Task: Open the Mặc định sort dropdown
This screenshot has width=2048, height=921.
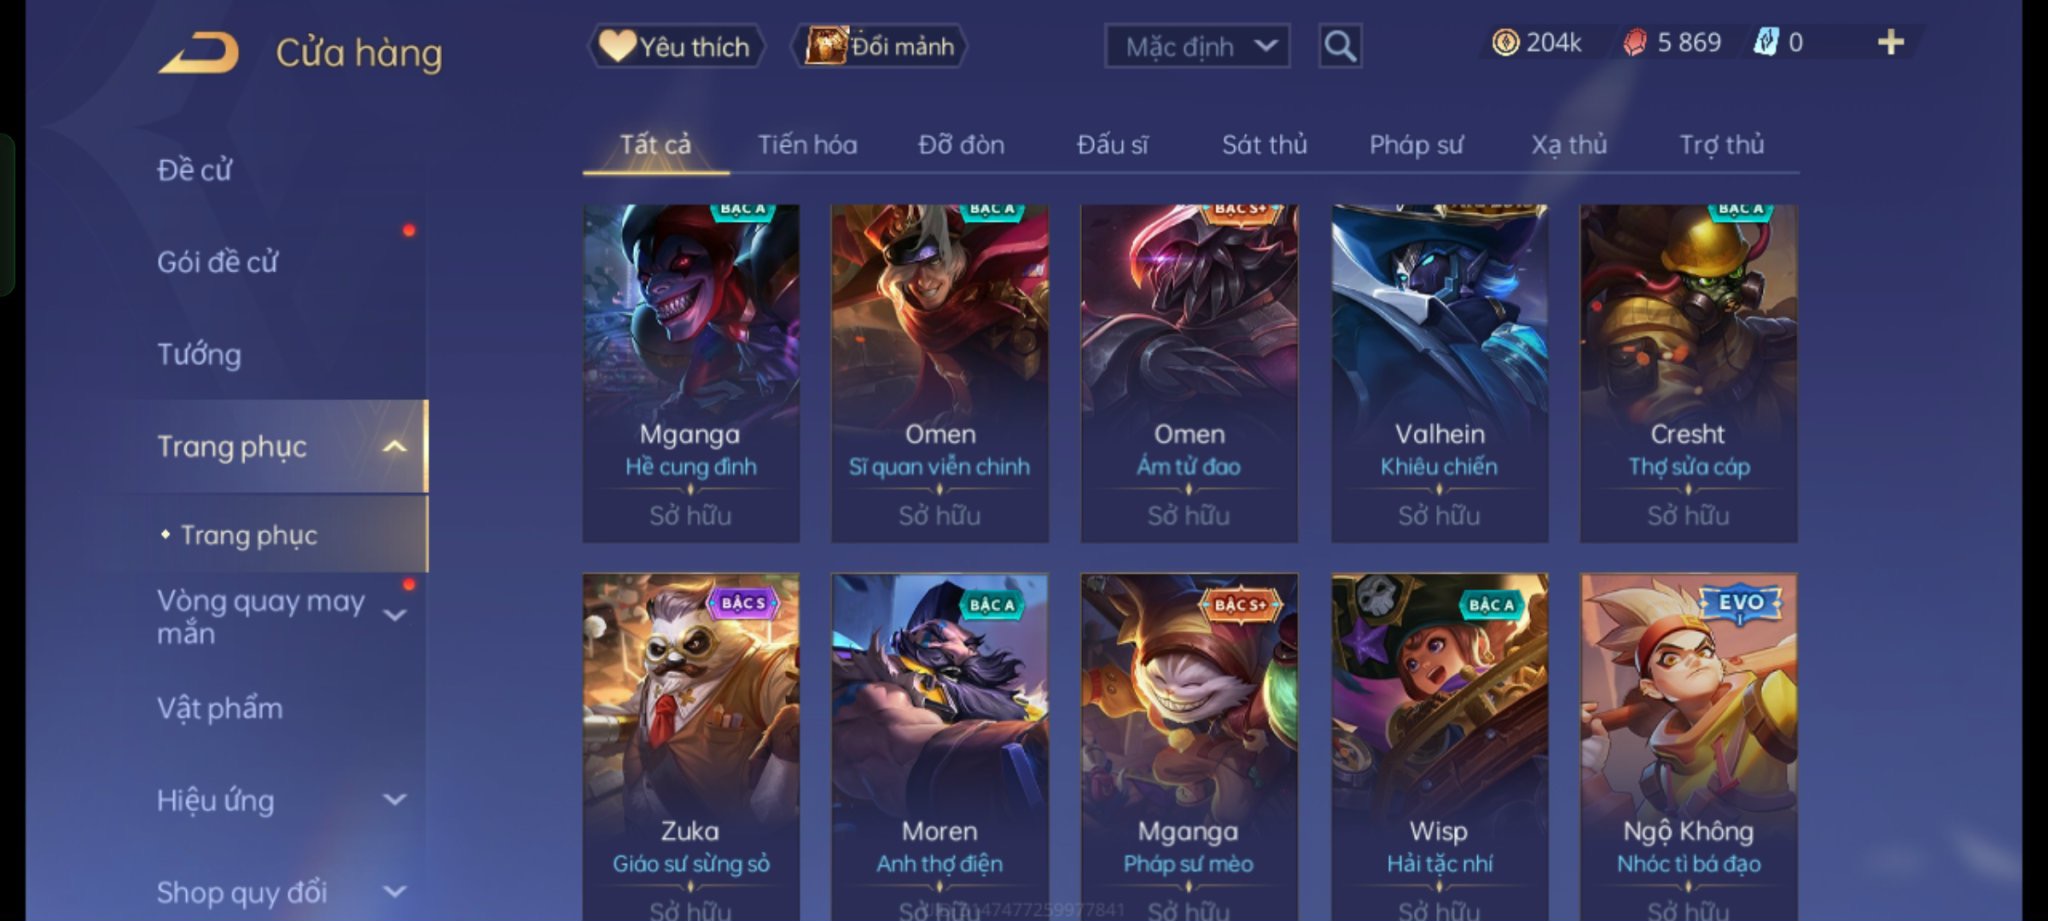Action: click(x=1197, y=46)
